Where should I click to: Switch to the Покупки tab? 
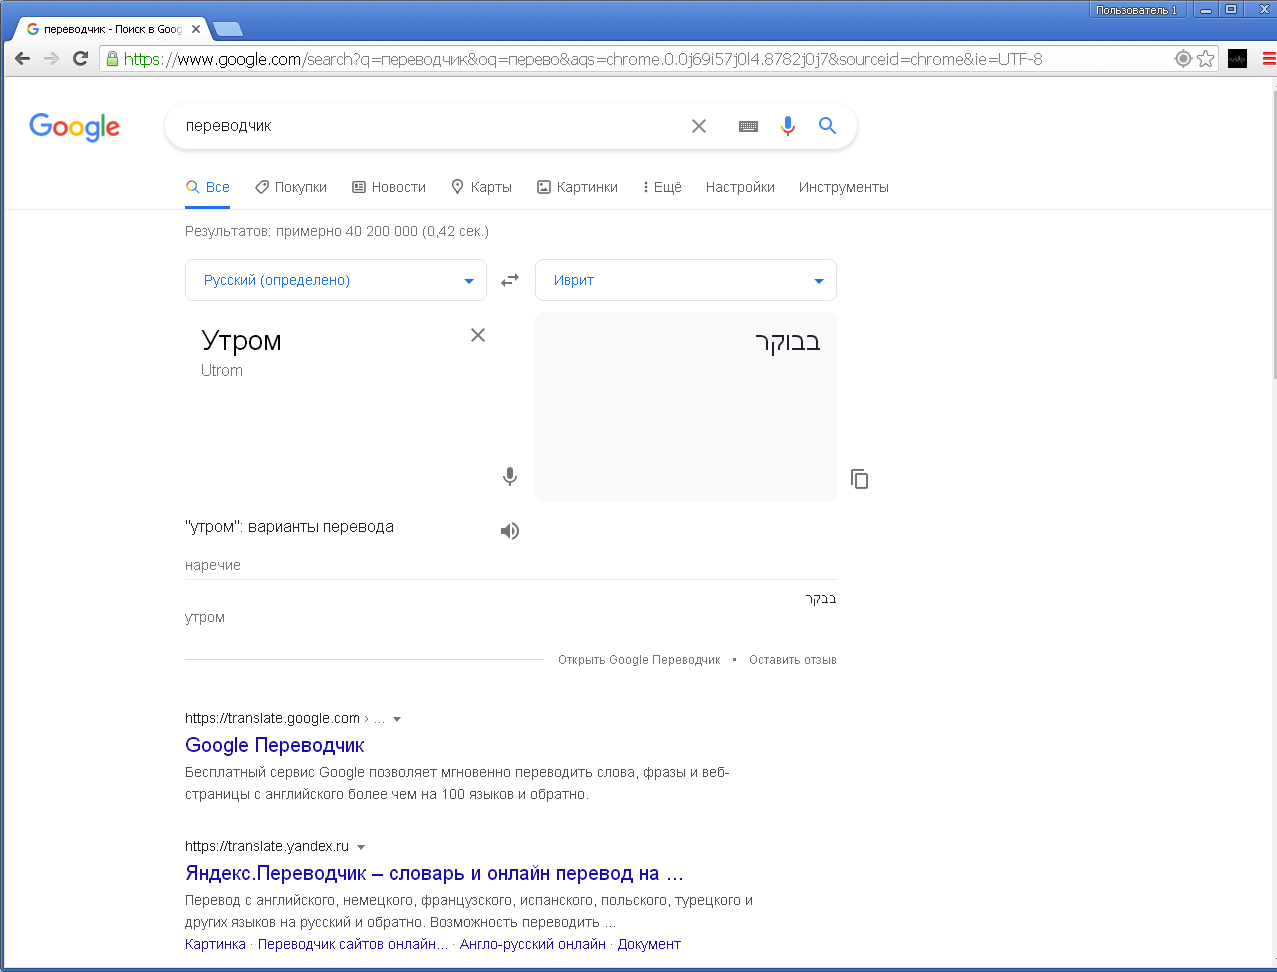coord(291,187)
